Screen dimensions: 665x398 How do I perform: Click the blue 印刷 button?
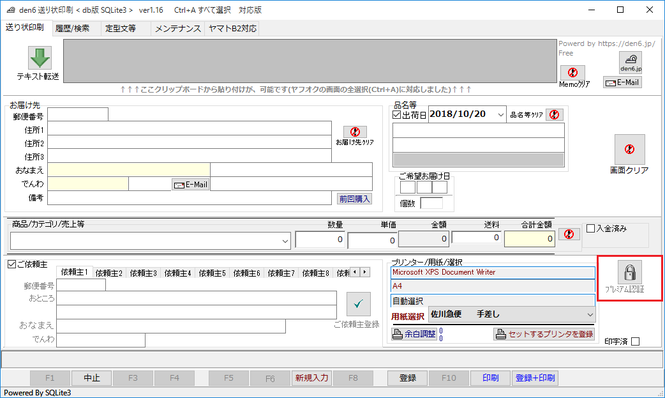point(490,378)
